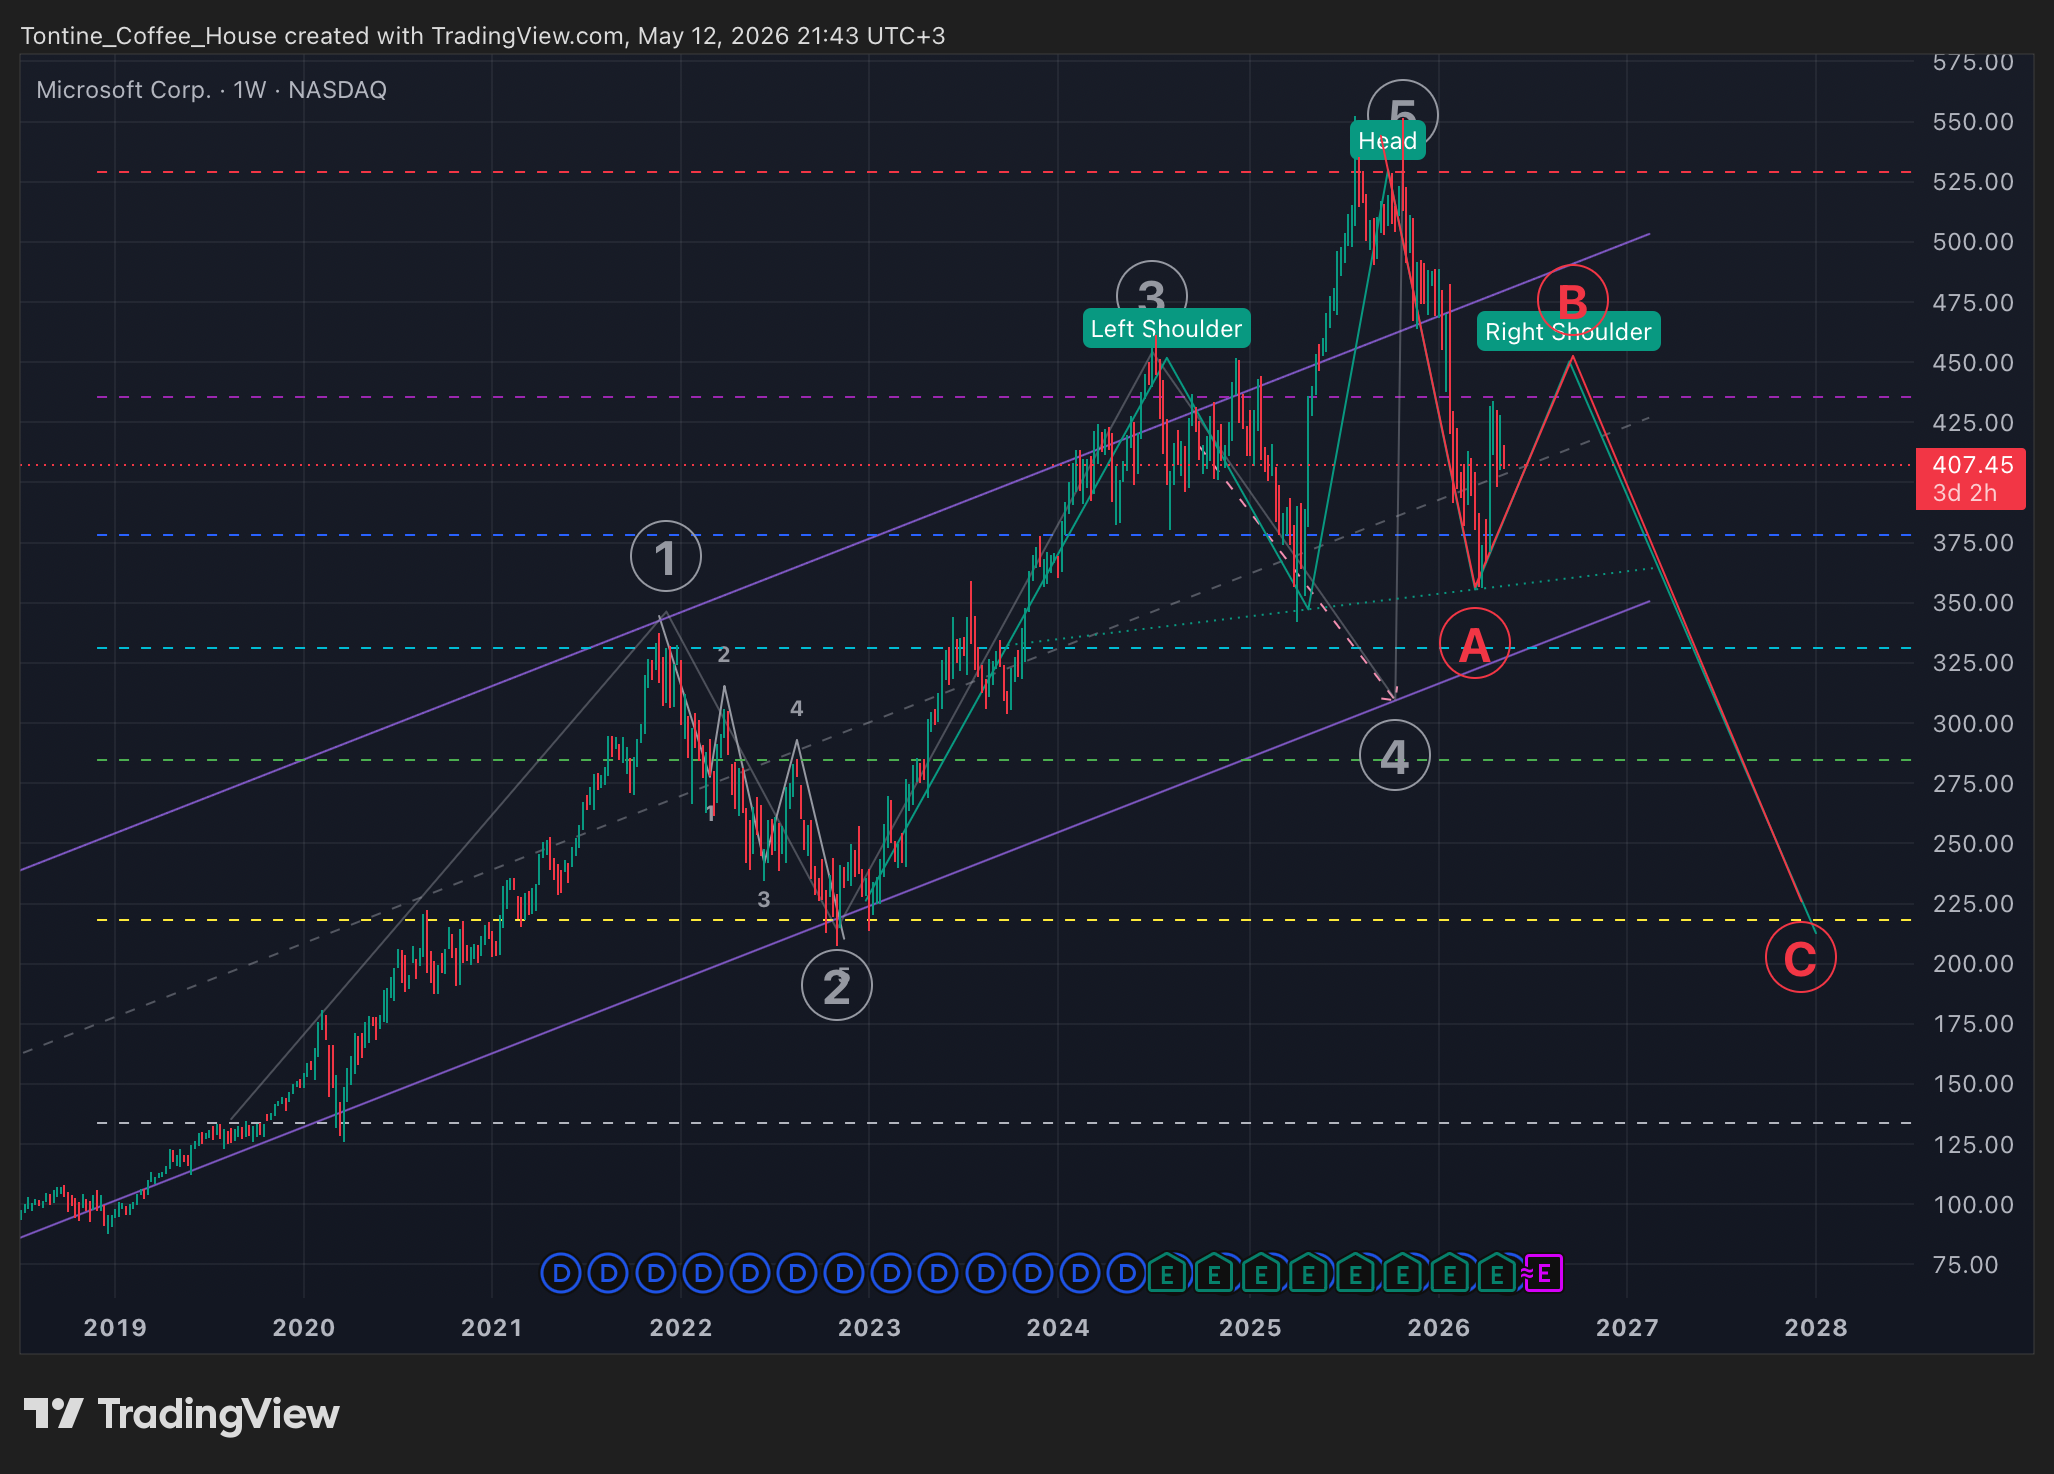Screen dimensions: 2054x1474
Task: Click the 2022 year label
Action: click(x=681, y=1328)
